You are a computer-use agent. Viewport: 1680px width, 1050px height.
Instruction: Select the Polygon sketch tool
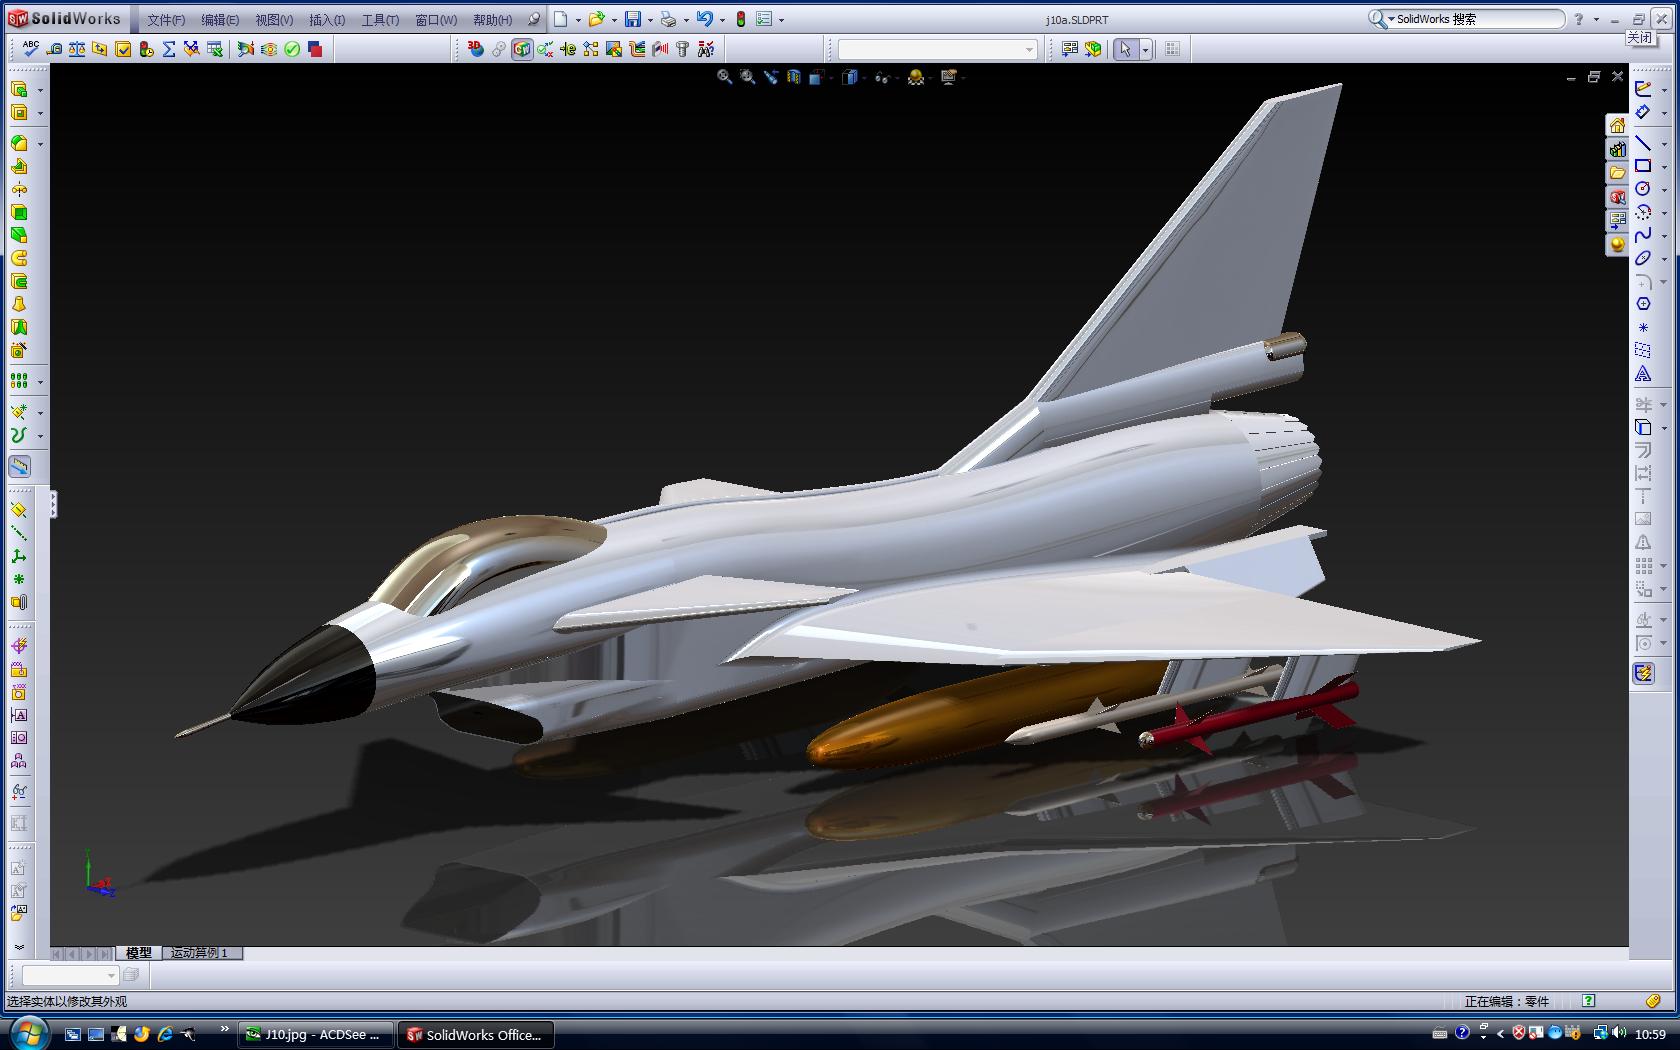click(x=1643, y=304)
